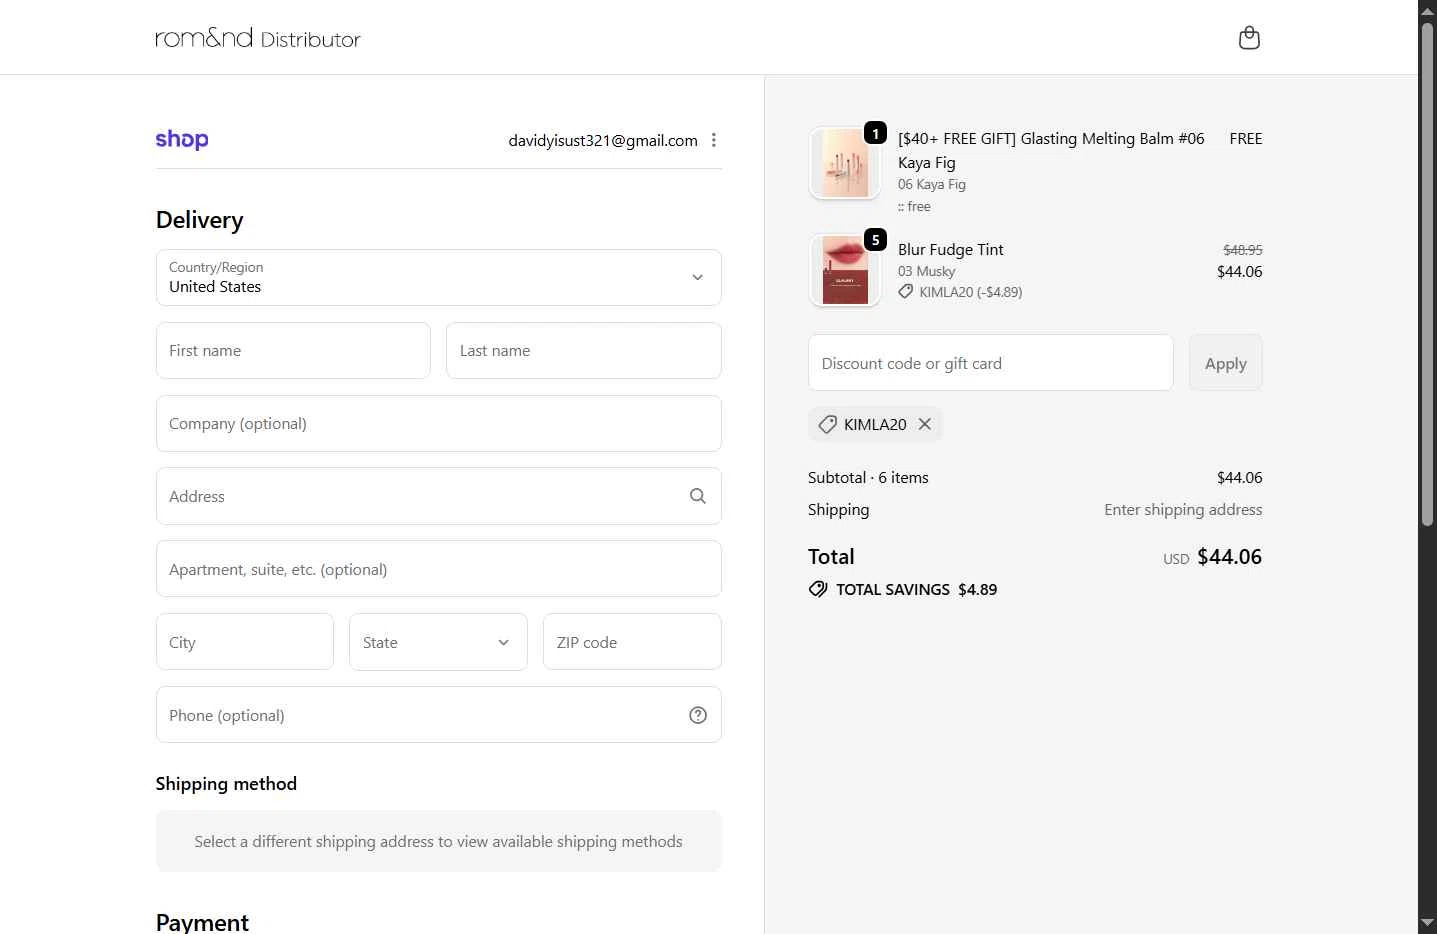Click the Discount code or gift card field

[x=990, y=363]
